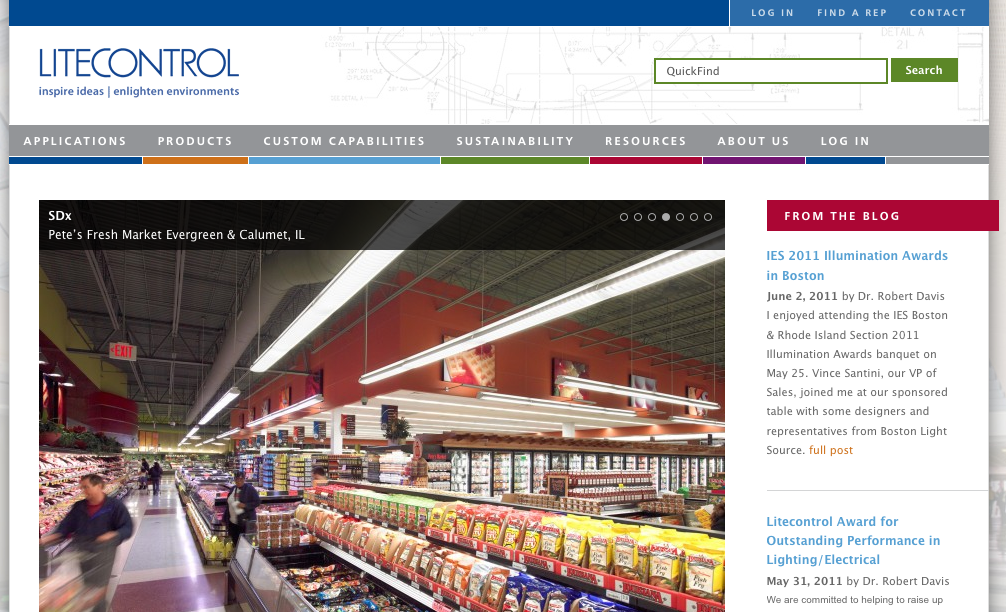Screen dimensions: 1006x612
Task: Open Contact link in top bar
Action: pyautogui.click(x=938, y=13)
